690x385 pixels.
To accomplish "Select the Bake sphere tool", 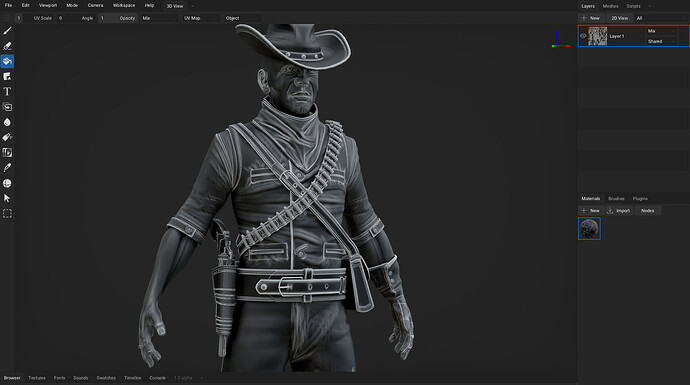I will 7,183.
